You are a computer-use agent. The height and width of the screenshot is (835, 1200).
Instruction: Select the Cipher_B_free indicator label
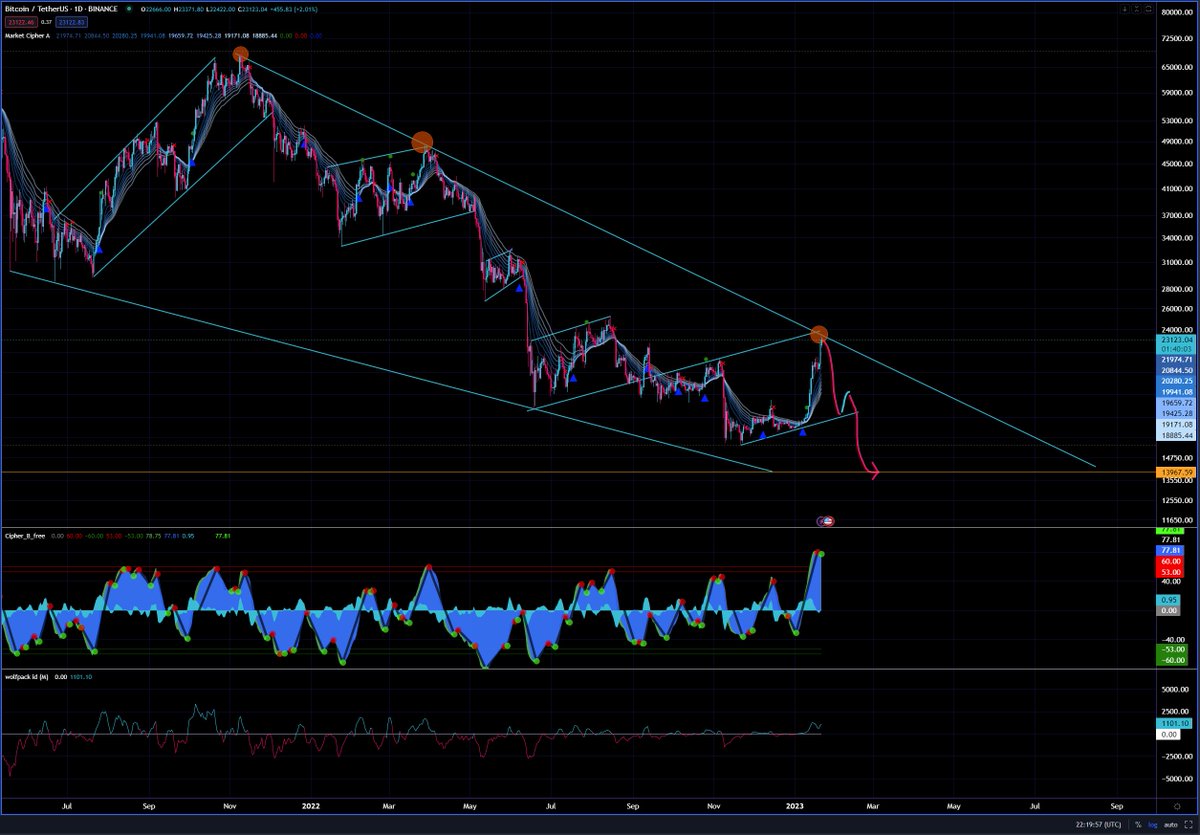point(27,536)
